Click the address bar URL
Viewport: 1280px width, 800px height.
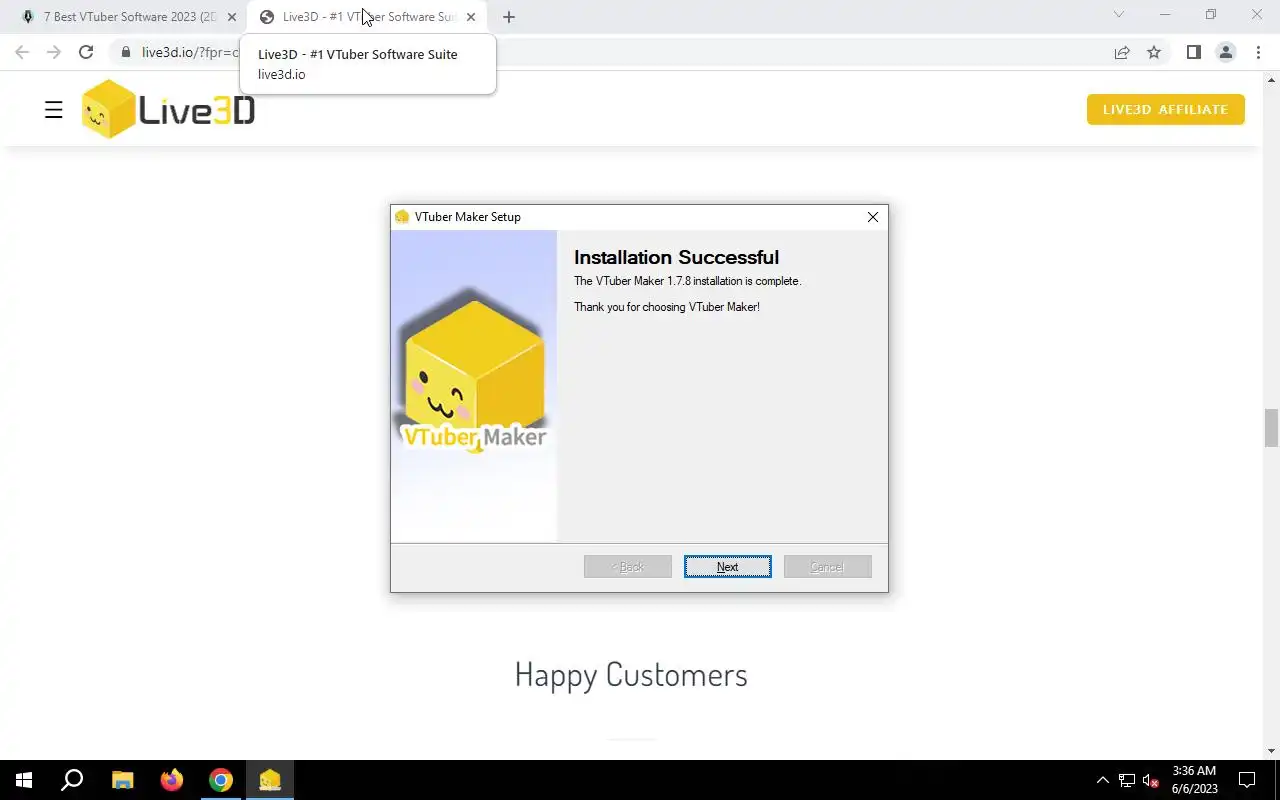(190, 52)
